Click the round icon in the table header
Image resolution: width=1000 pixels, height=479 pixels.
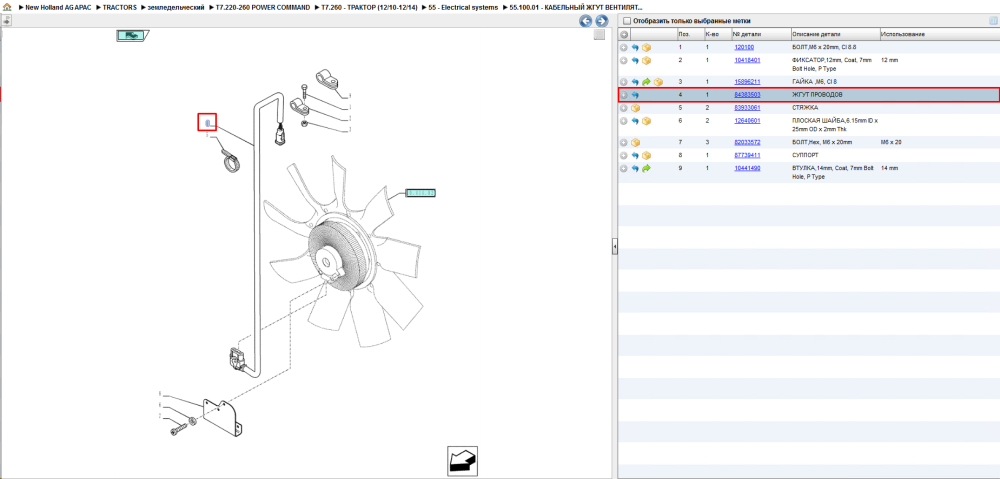[624, 34]
